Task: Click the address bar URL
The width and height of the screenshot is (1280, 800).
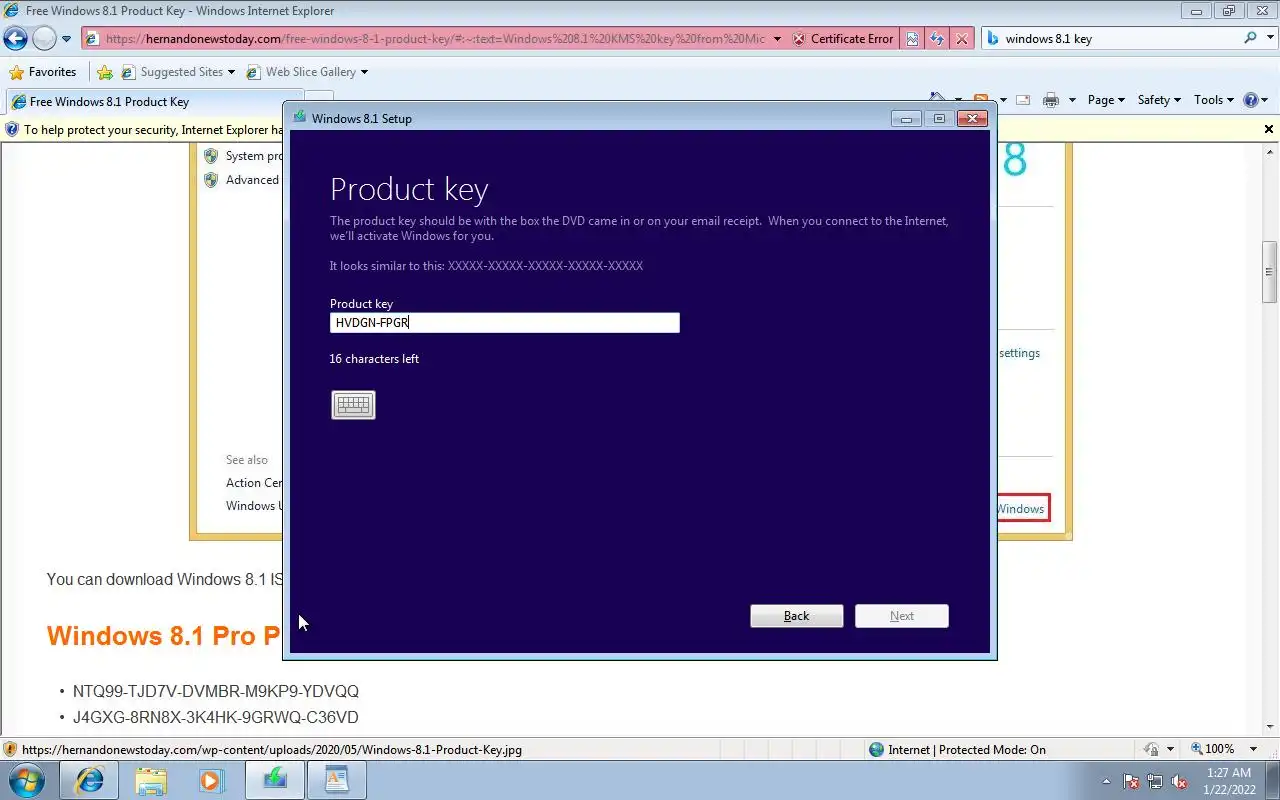Action: coord(435,39)
